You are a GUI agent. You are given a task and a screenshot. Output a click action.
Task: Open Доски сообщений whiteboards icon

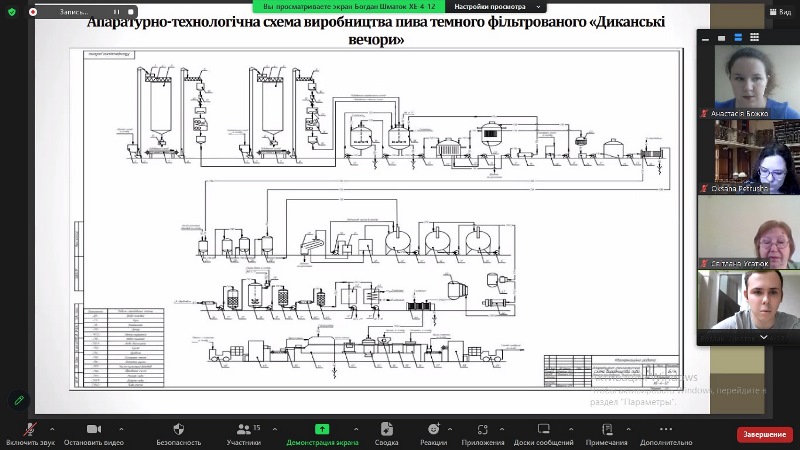(544, 429)
